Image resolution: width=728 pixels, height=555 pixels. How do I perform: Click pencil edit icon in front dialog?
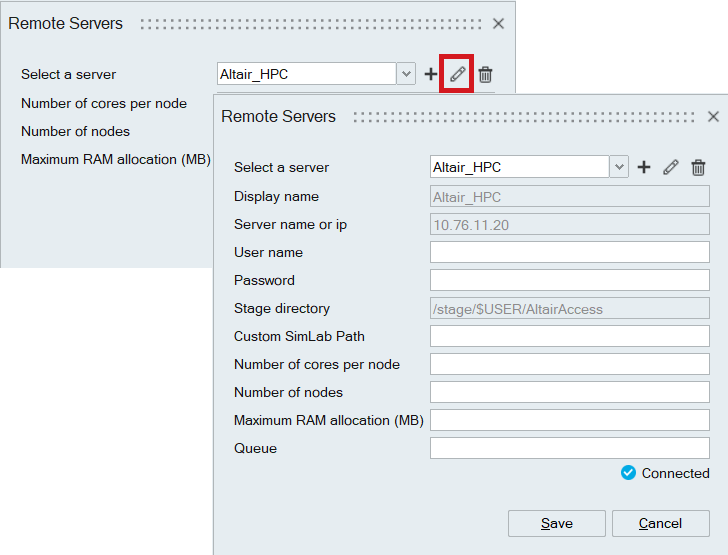click(671, 167)
